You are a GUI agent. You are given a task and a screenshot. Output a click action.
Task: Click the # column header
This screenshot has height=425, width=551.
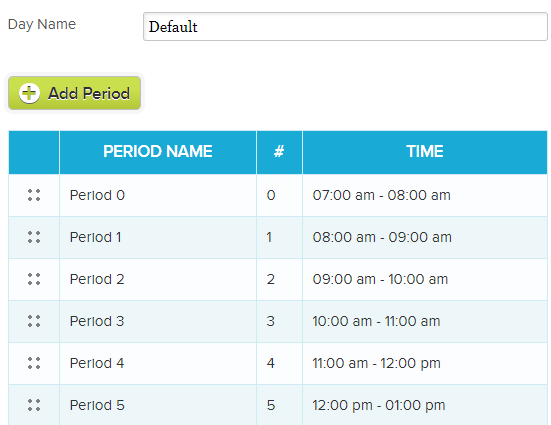pyautogui.click(x=279, y=152)
